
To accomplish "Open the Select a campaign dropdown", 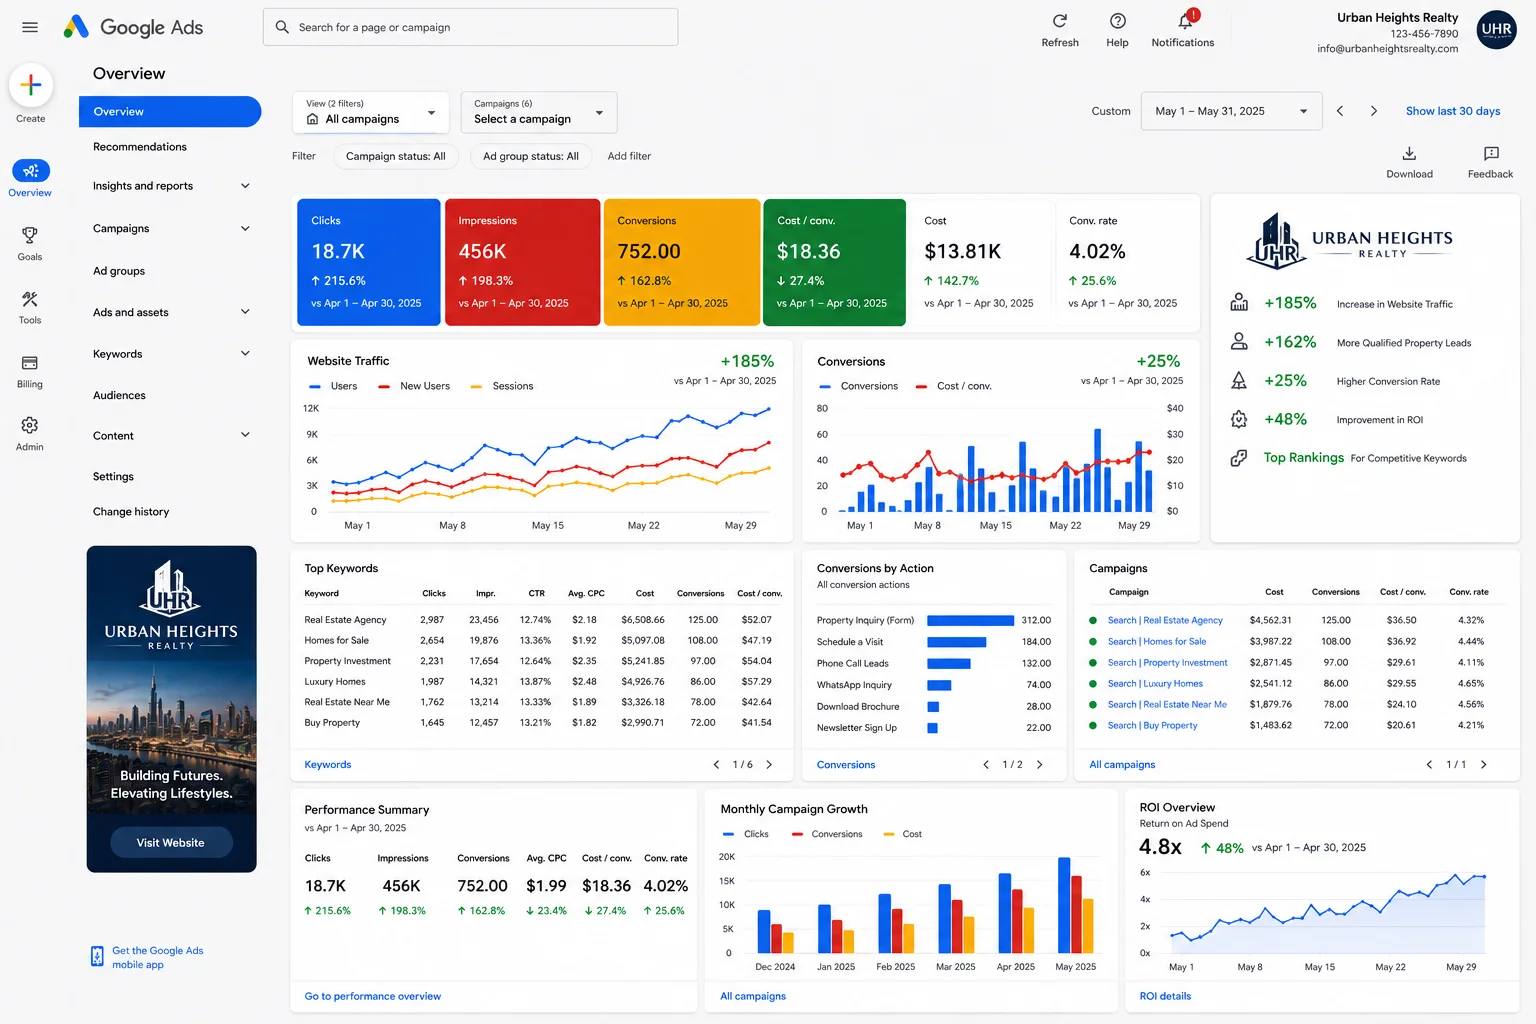I will coord(539,112).
